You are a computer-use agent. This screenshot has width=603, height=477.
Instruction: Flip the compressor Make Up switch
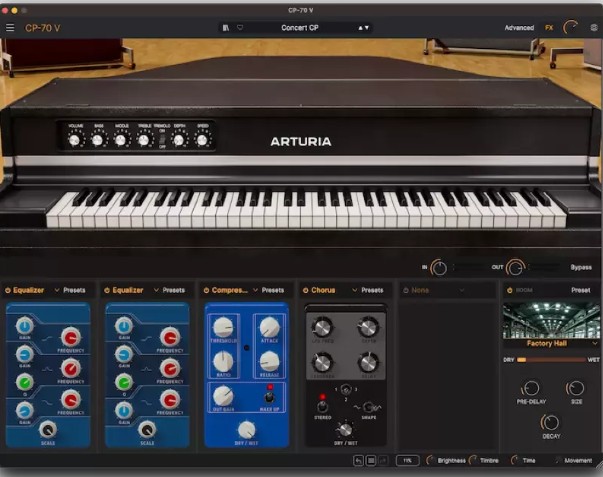point(270,396)
